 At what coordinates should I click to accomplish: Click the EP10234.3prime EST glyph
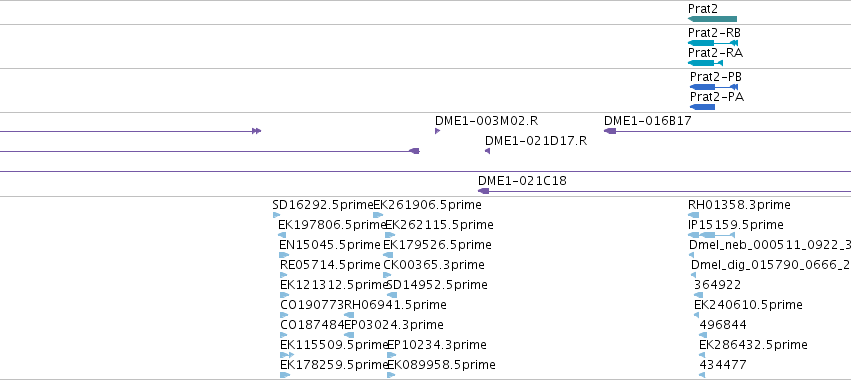tap(392, 355)
